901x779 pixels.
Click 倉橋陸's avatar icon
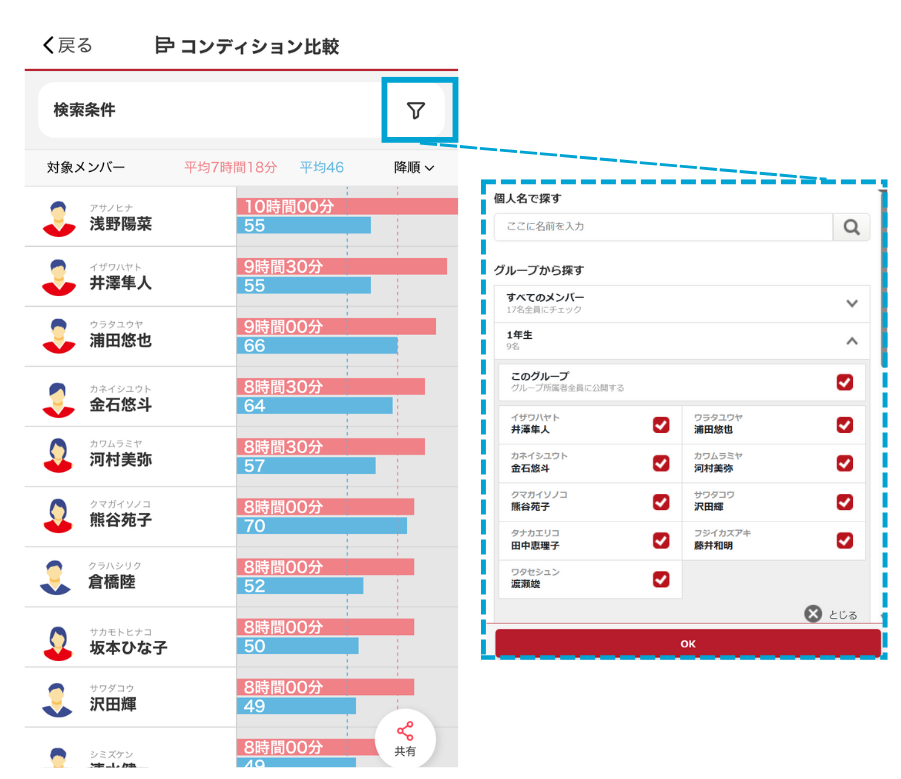(59, 577)
